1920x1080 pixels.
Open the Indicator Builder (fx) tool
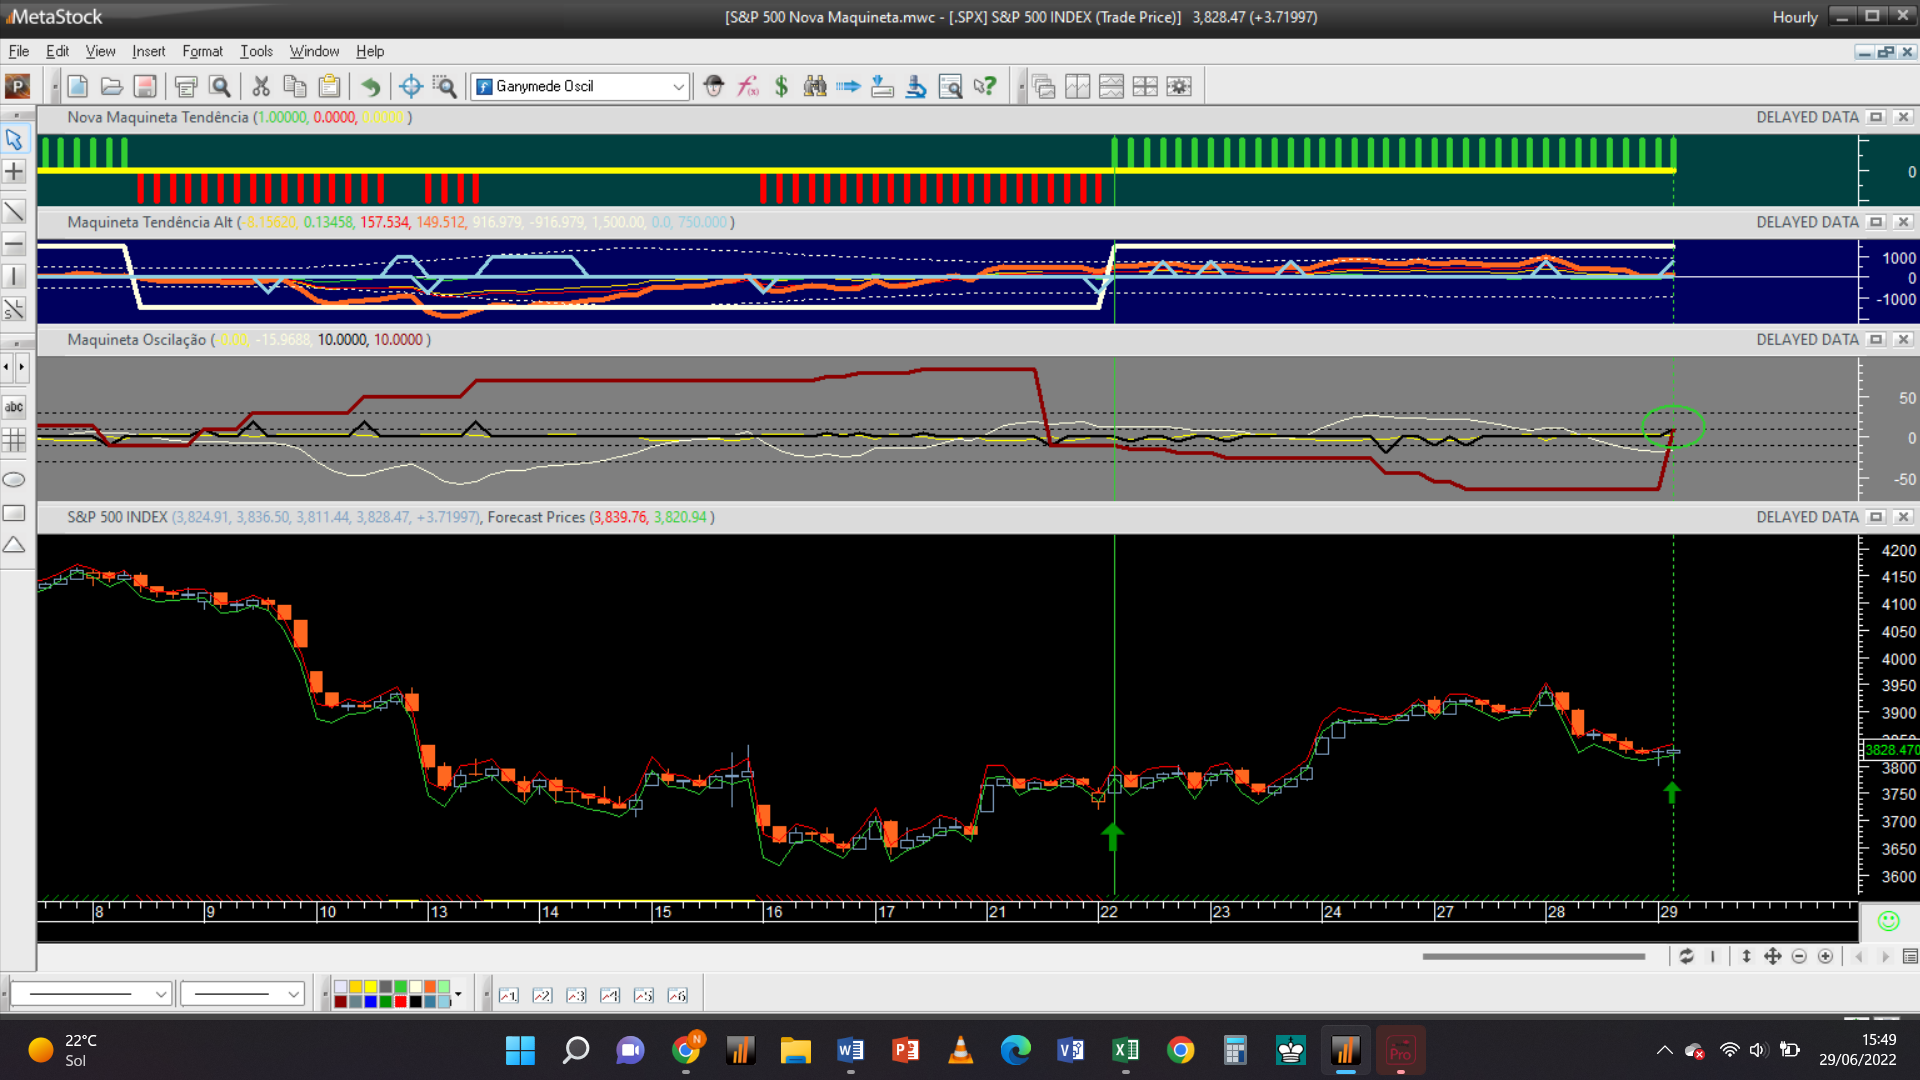click(x=748, y=87)
